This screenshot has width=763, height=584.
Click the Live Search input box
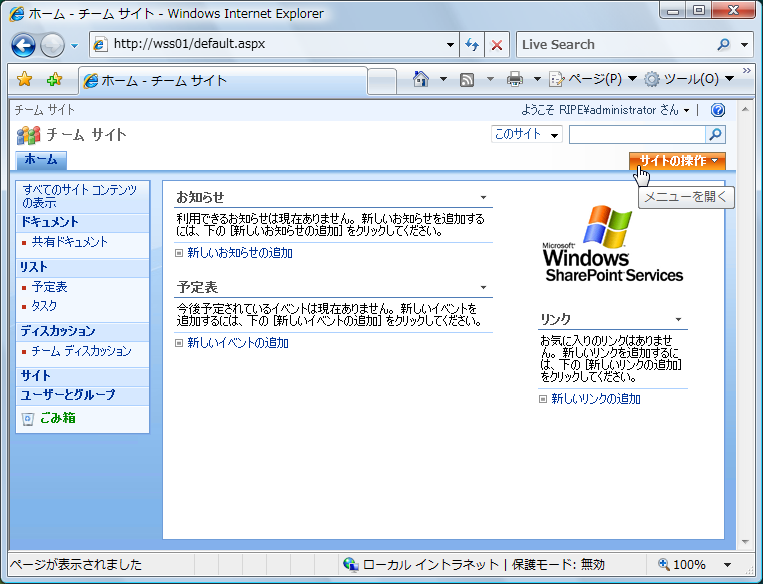[x=614, y=44]
